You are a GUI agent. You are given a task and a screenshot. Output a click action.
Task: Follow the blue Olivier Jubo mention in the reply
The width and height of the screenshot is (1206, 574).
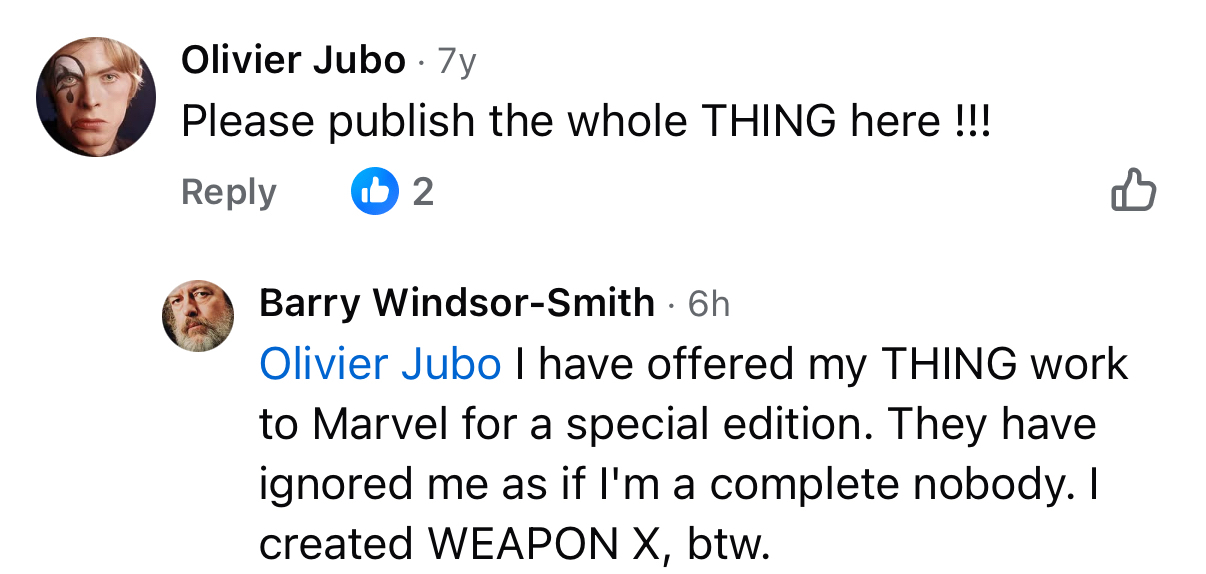(380, 365)
